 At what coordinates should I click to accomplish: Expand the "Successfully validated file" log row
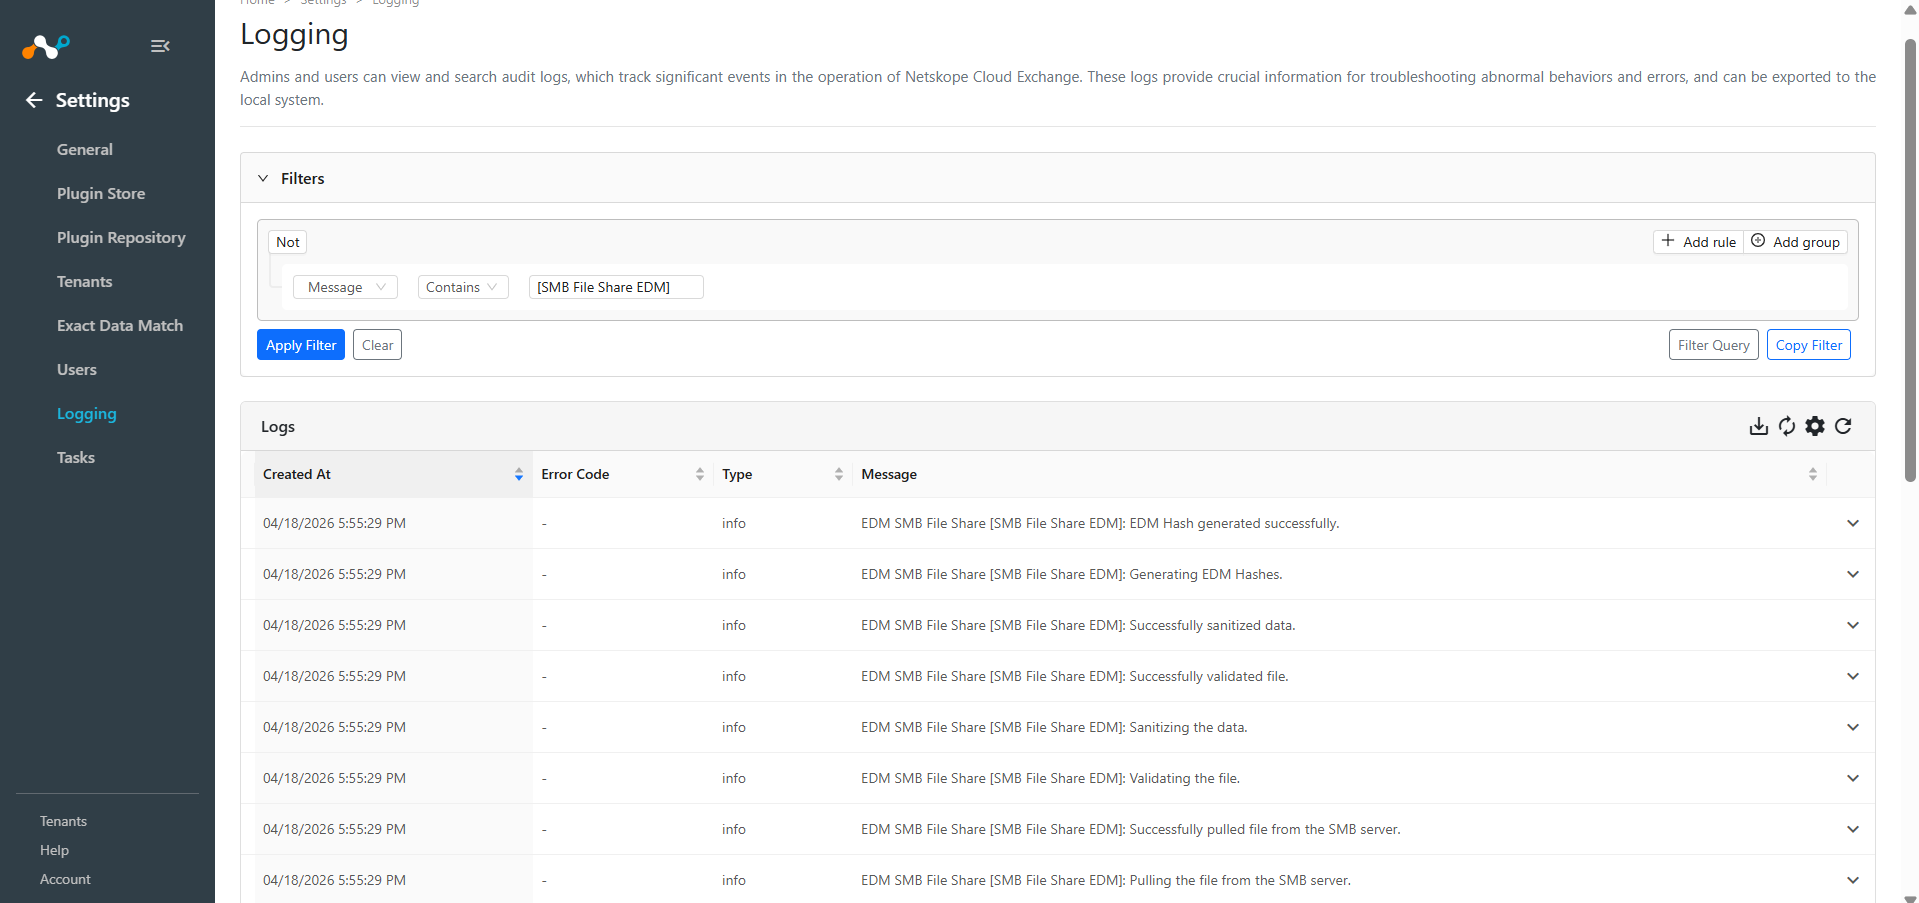pyautogui.click(x=1853, y=677)
